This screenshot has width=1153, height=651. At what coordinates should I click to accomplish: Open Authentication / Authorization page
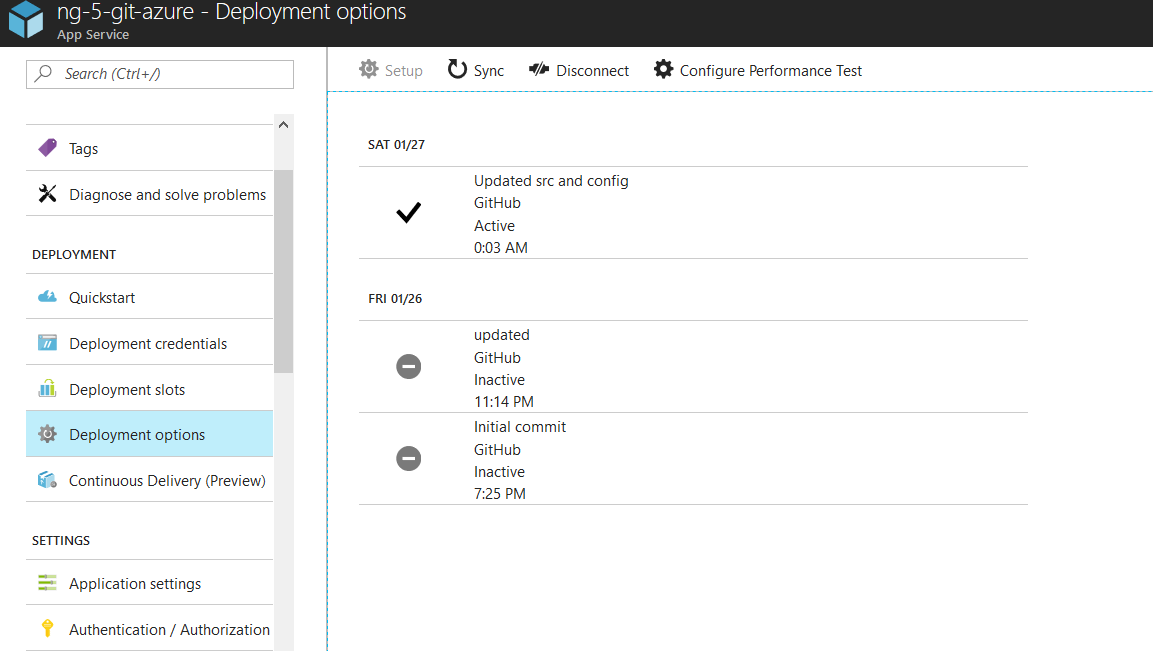click(x=149, y=629)
